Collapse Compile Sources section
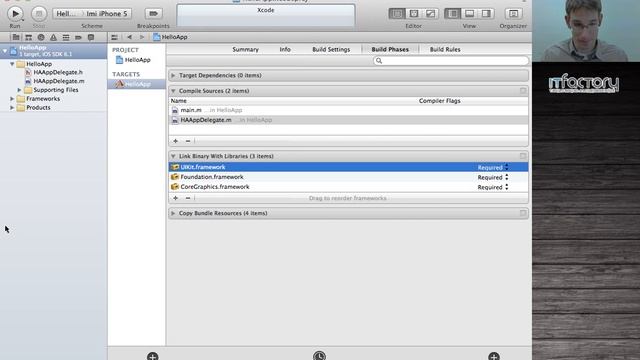 [x=173, y=91]
